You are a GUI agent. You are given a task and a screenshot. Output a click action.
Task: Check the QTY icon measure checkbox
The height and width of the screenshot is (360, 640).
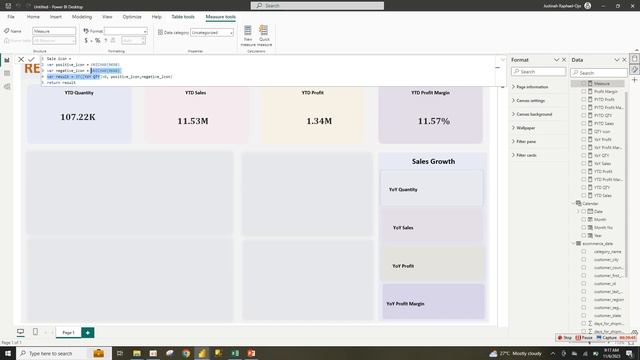coord(584,131)
